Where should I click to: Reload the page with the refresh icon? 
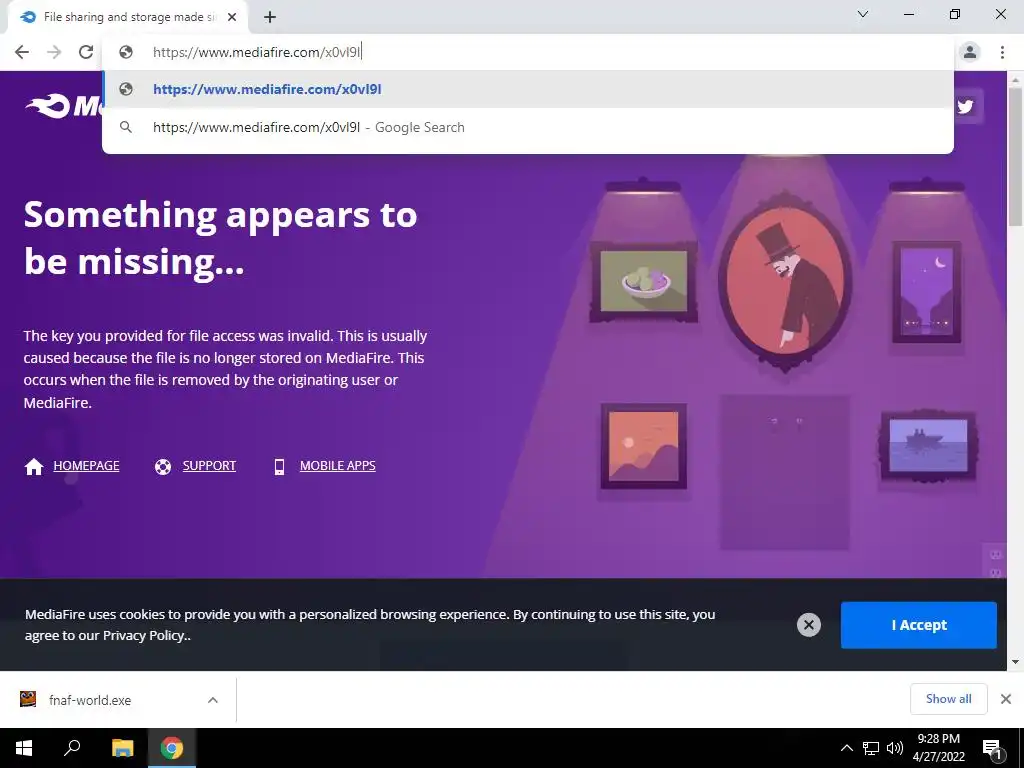pyautogui.click(x=86, y=52)
